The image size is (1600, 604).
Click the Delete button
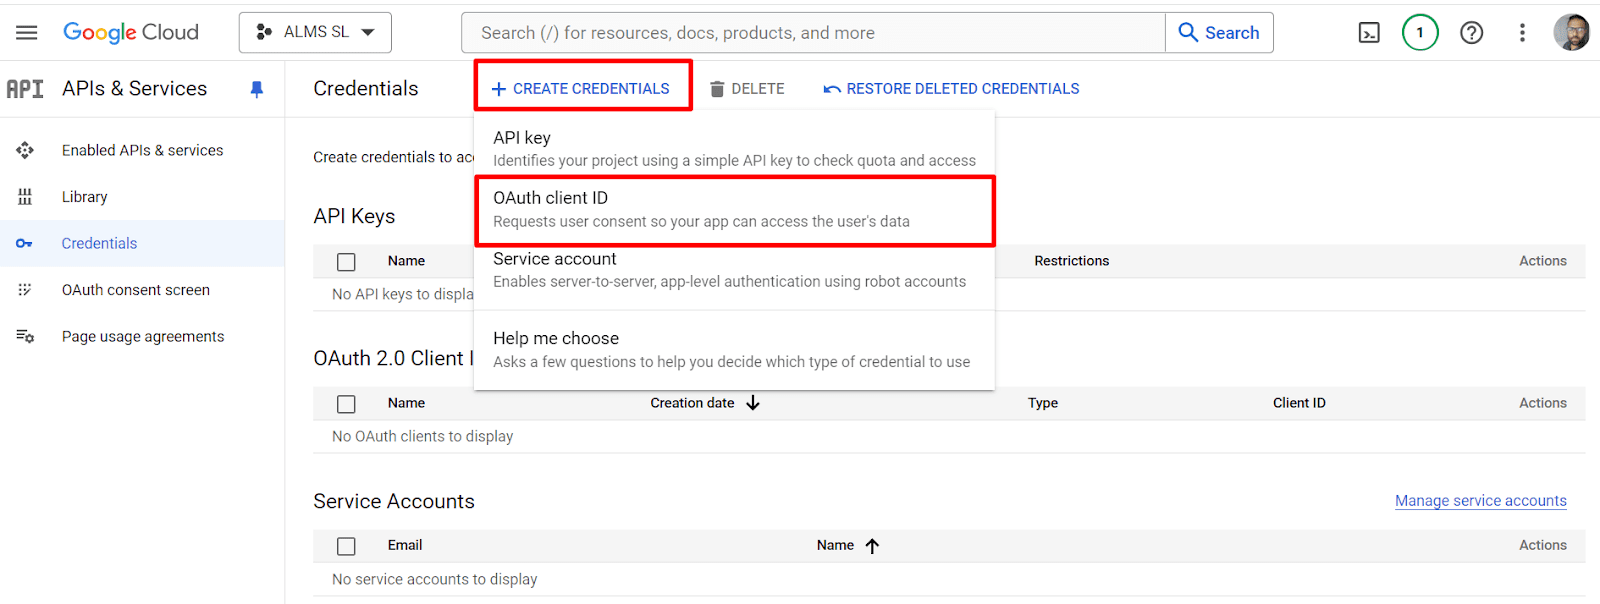[747, 89]
